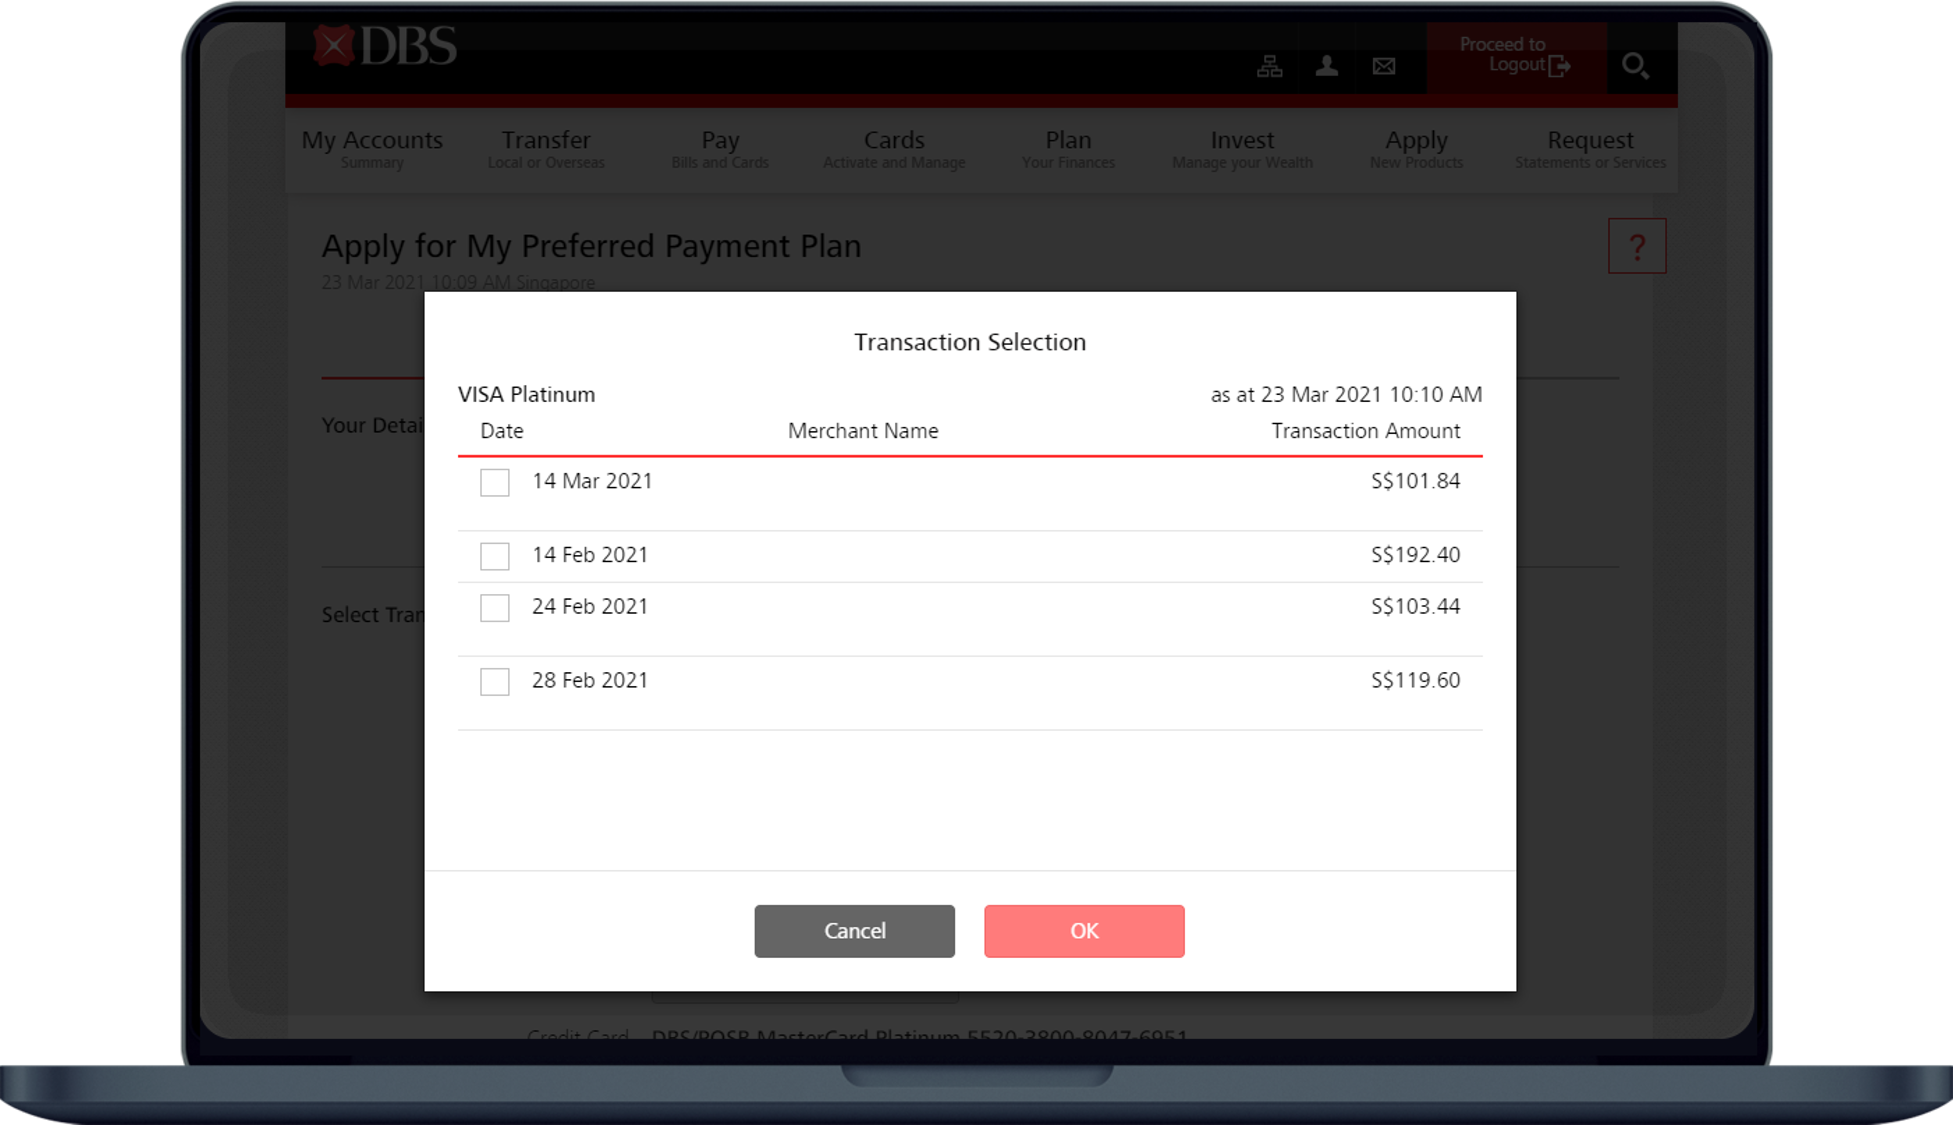The width and height of the screenshot is (1953, 1125).
Task: Tick the 14 Mar 2021 transaction checkbox
Action: tap(495, 482)
